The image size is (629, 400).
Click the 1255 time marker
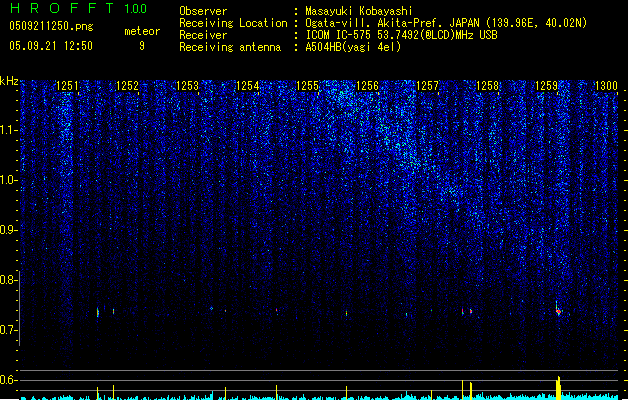coord(307,86)
